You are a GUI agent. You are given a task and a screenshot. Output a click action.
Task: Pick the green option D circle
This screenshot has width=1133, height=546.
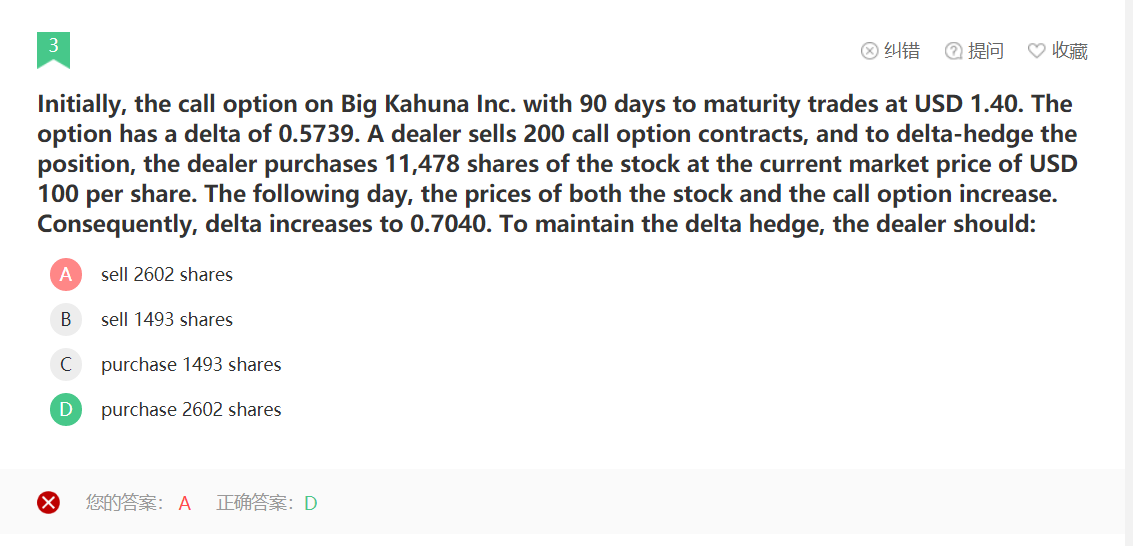click(66, 409)
